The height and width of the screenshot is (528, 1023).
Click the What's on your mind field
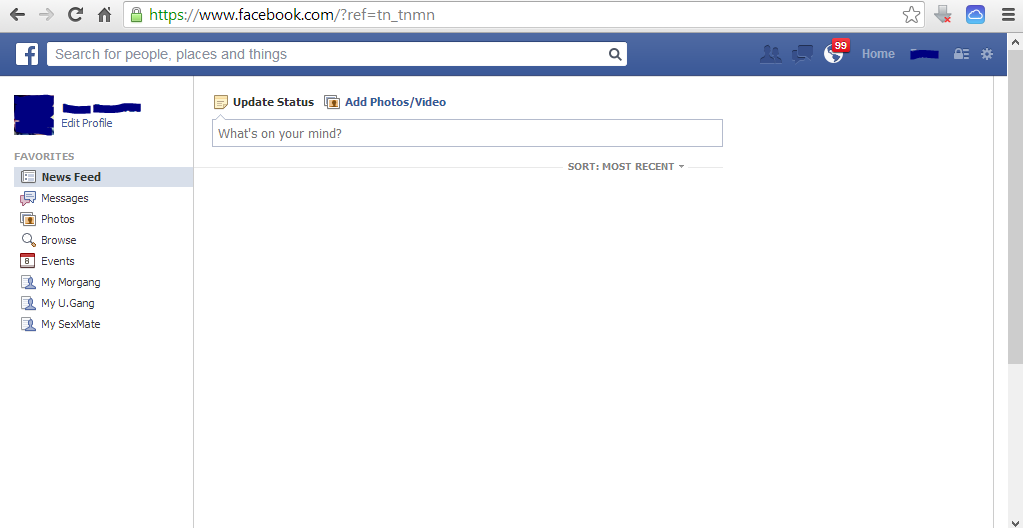(467, 134)
